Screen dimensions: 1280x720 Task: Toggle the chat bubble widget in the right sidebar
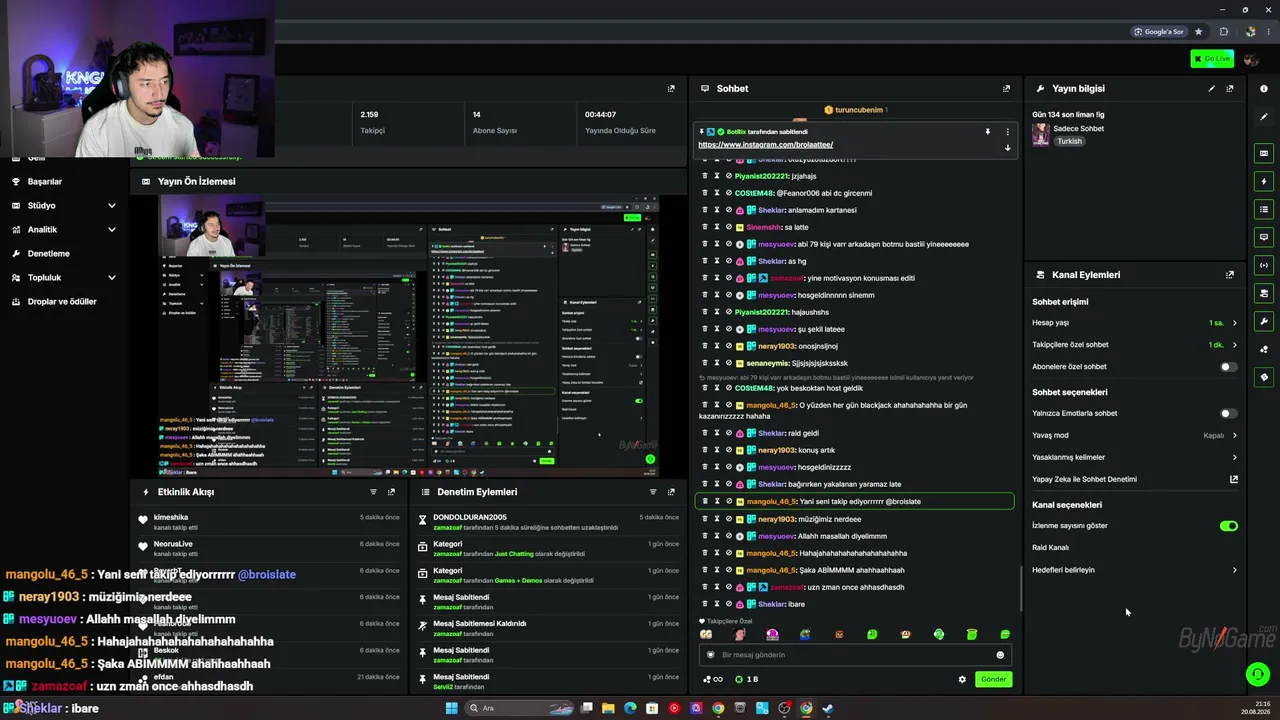[1264, 237]
